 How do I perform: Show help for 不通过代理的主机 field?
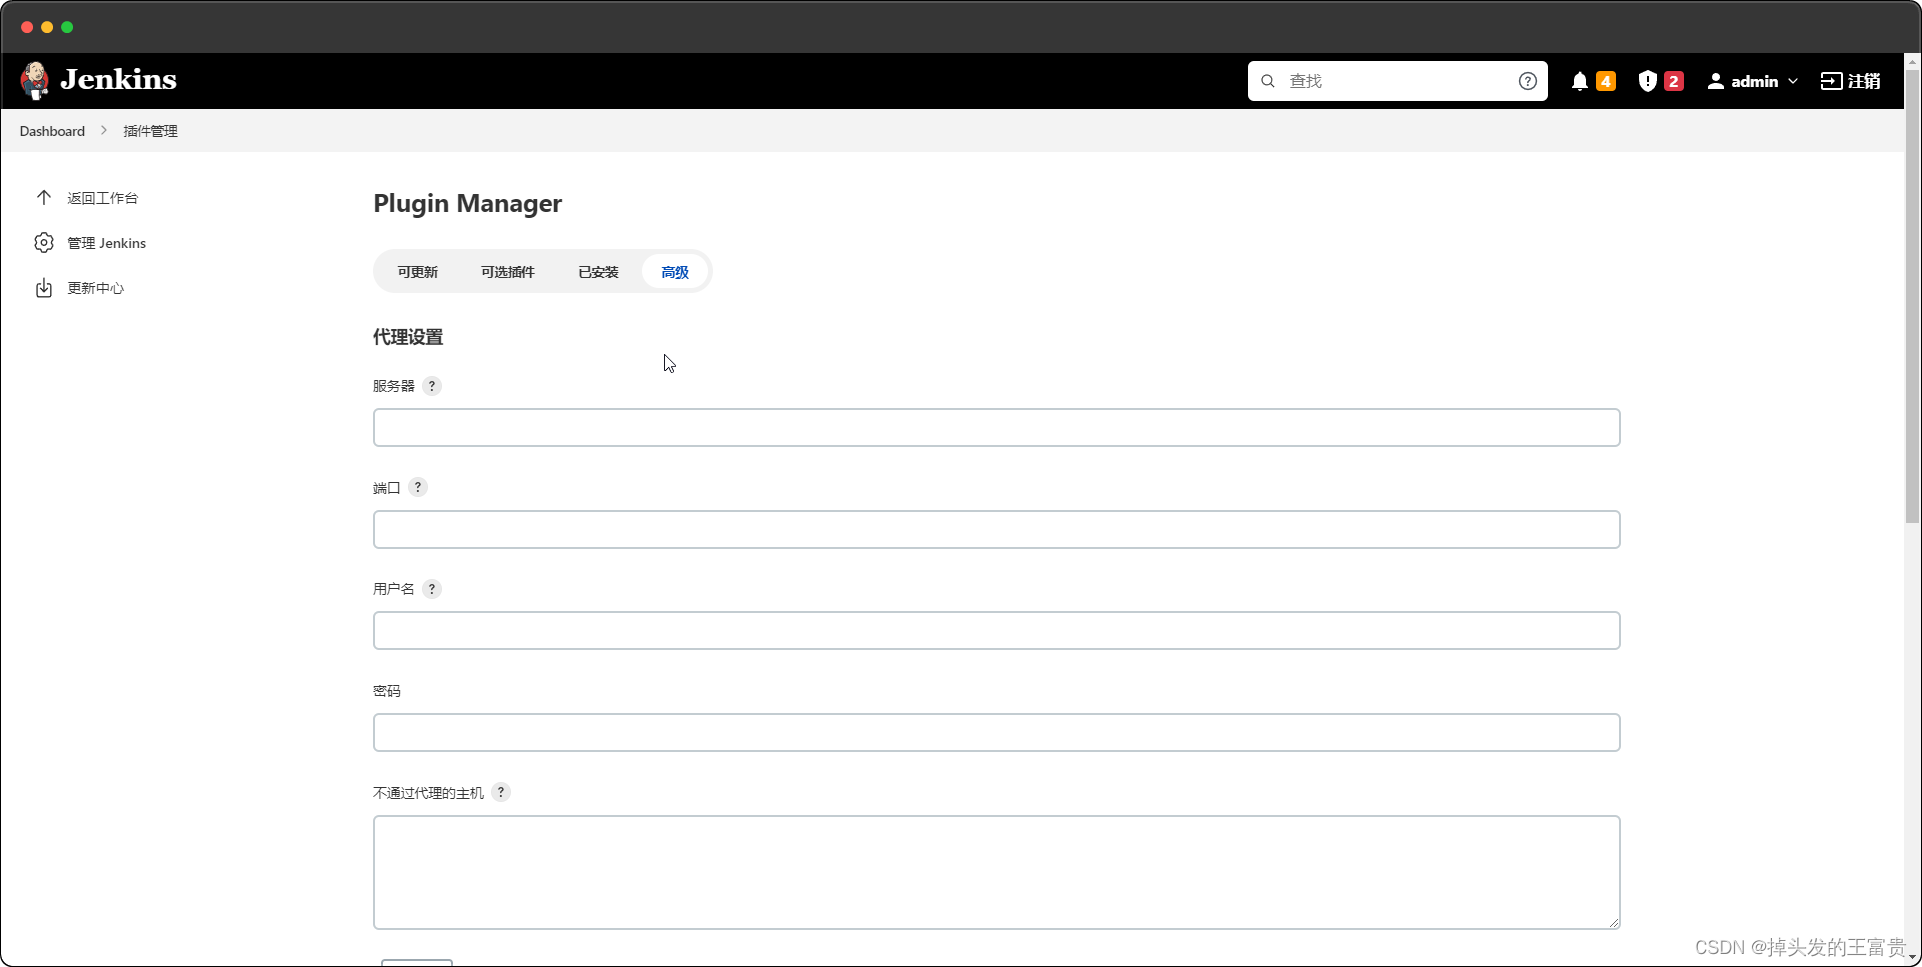[x=501, y=792]
